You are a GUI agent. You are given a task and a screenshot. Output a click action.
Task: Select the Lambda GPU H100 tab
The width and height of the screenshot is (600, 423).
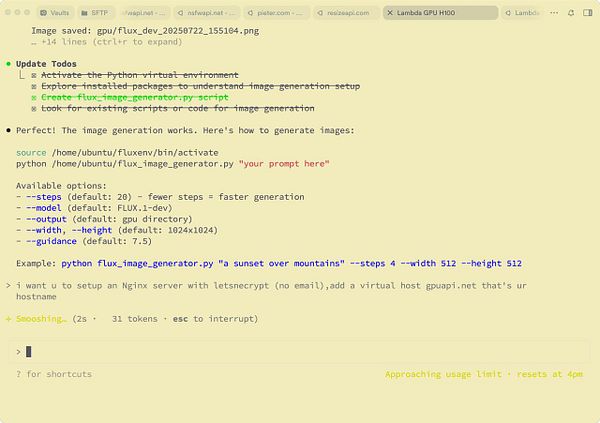click(x=440, y=13)
